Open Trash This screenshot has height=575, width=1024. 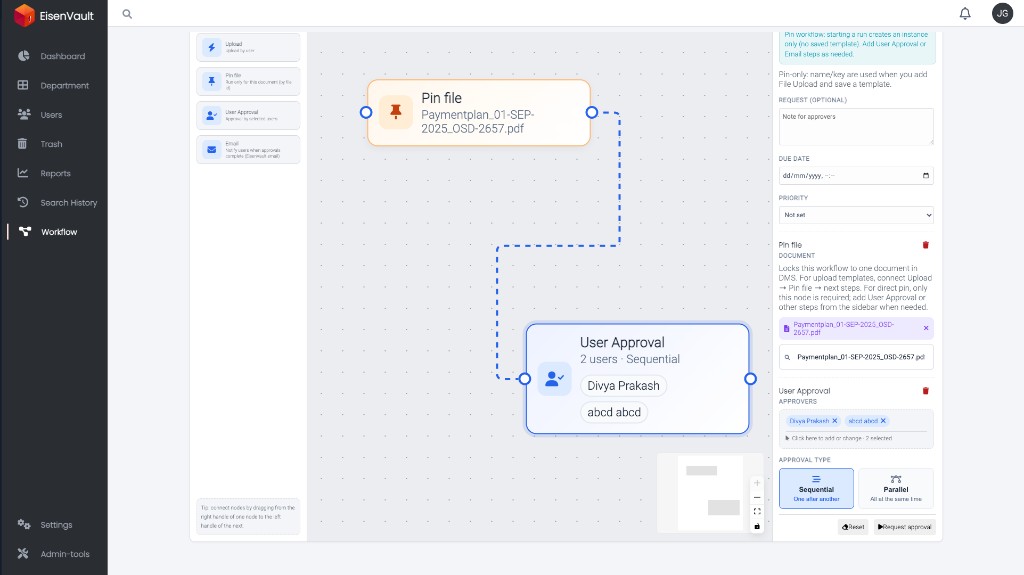coord(54,144)
